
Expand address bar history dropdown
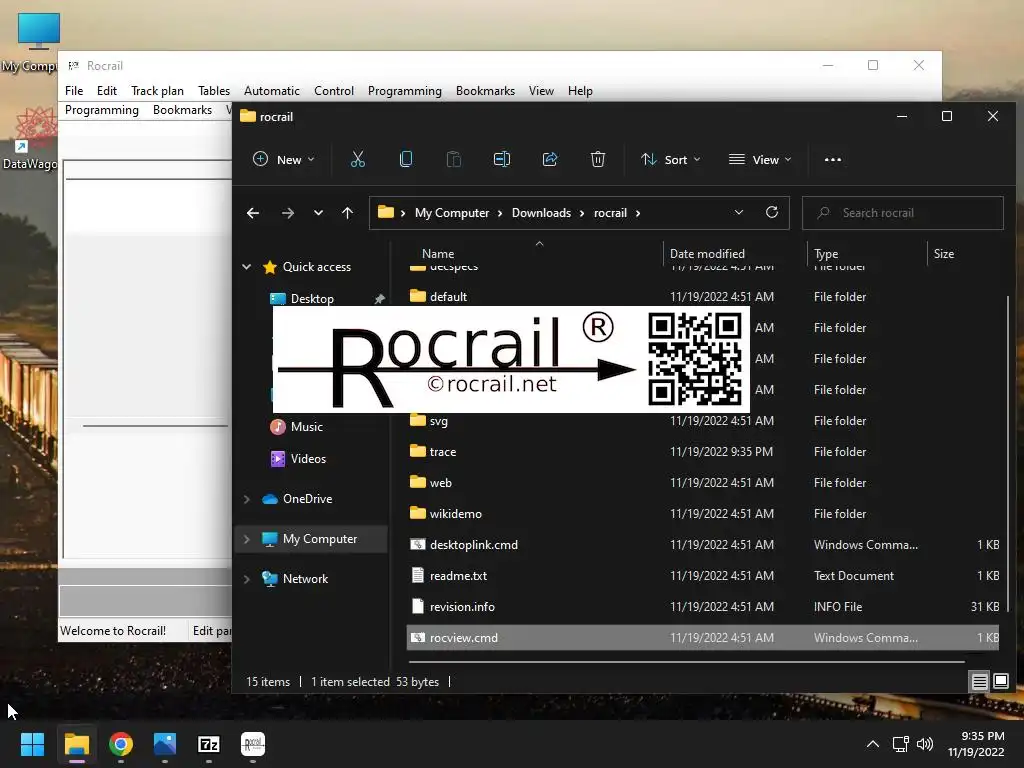point(739,212)
